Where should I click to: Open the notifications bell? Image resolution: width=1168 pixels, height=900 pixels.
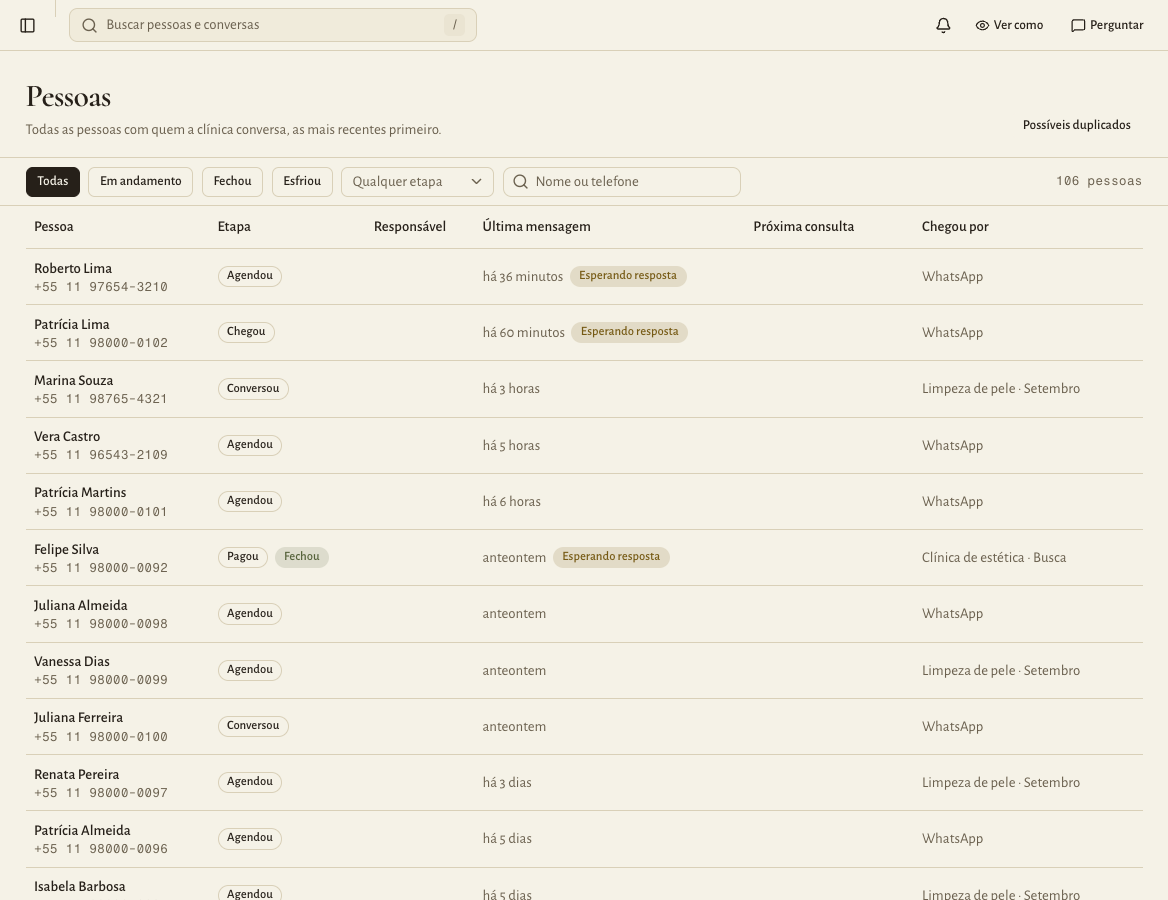pos(943,25)
